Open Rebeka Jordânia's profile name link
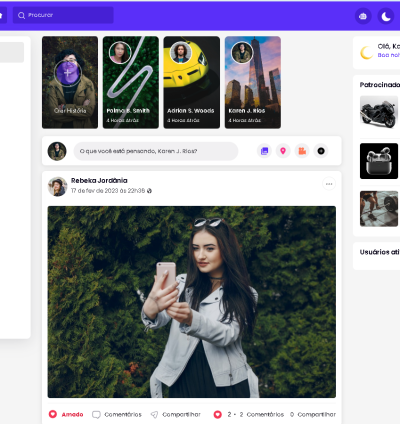The height and width of the screenshot is (424, 400). pos(99,180)
